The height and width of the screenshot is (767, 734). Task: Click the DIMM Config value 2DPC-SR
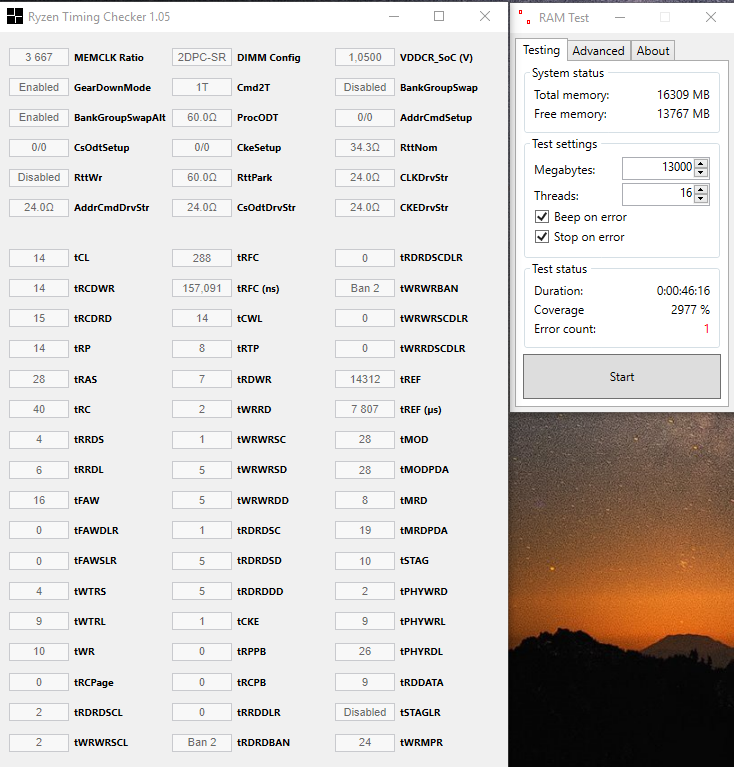pyautogui.click(x=202, y=57)
